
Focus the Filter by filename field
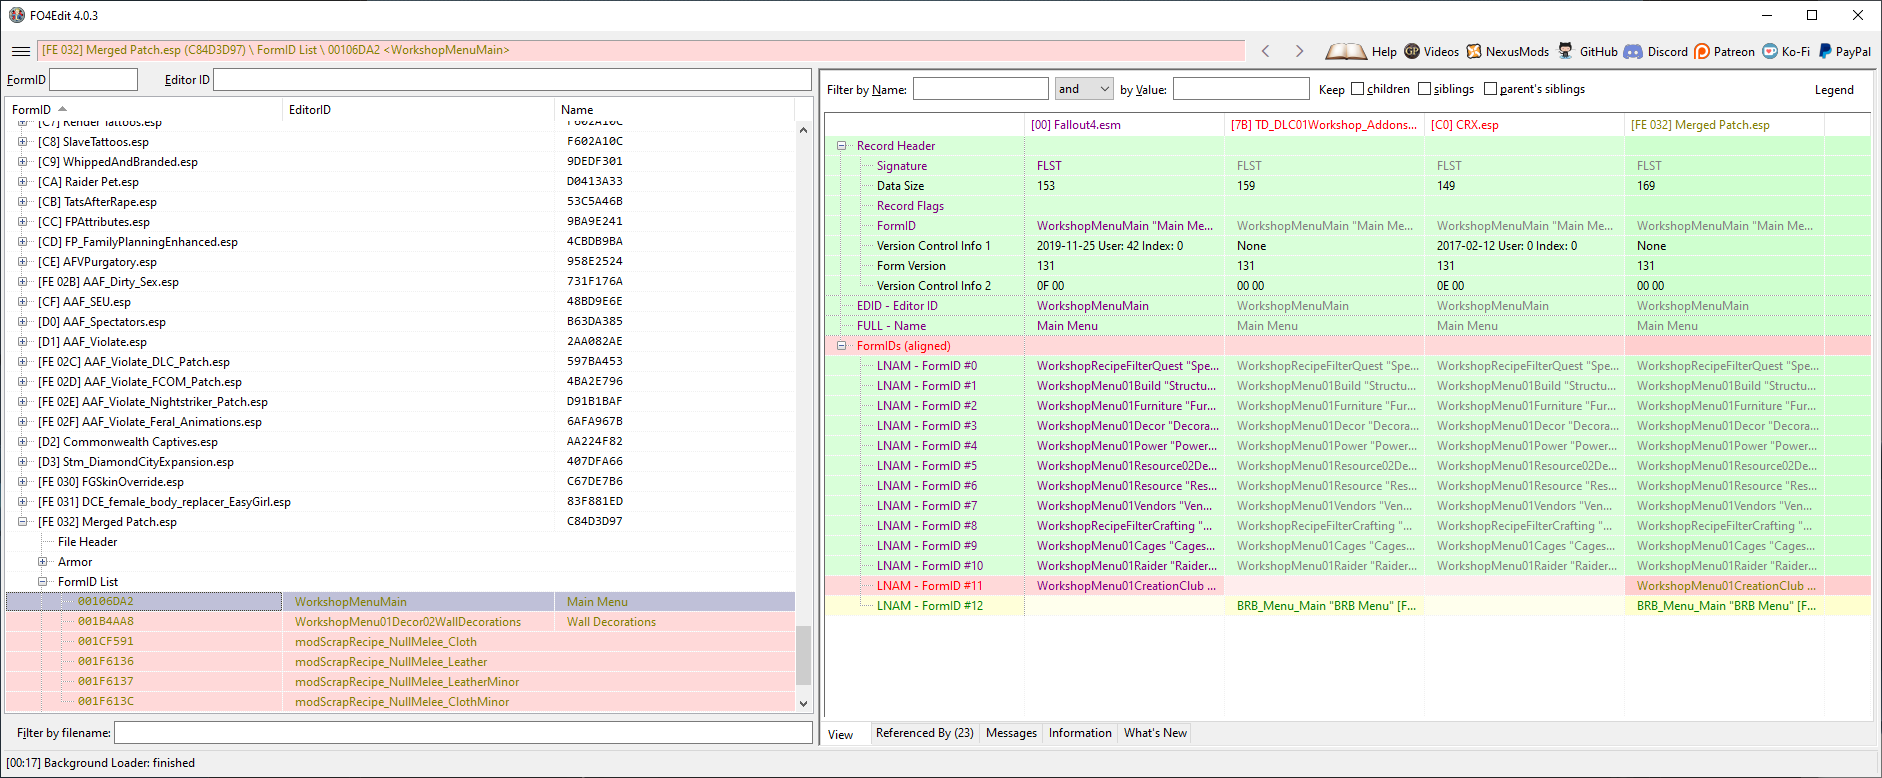pos(463,733)
